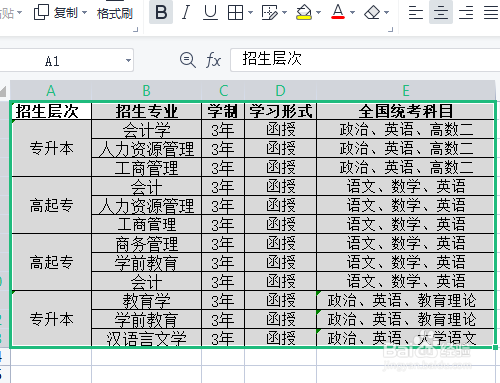Select 学制 cell in 商务管理 row
The width and height of the screenshot is (500, 383).
(223, 243)
